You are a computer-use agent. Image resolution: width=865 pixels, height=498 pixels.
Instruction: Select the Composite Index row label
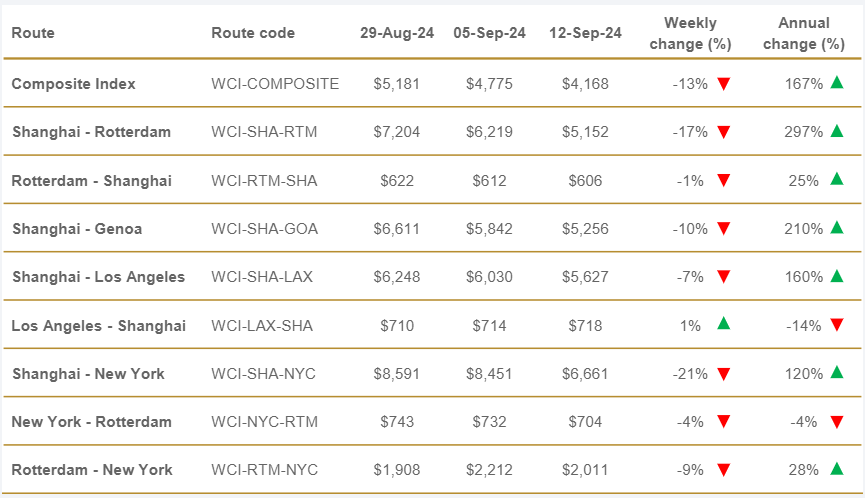coord(73,84)
